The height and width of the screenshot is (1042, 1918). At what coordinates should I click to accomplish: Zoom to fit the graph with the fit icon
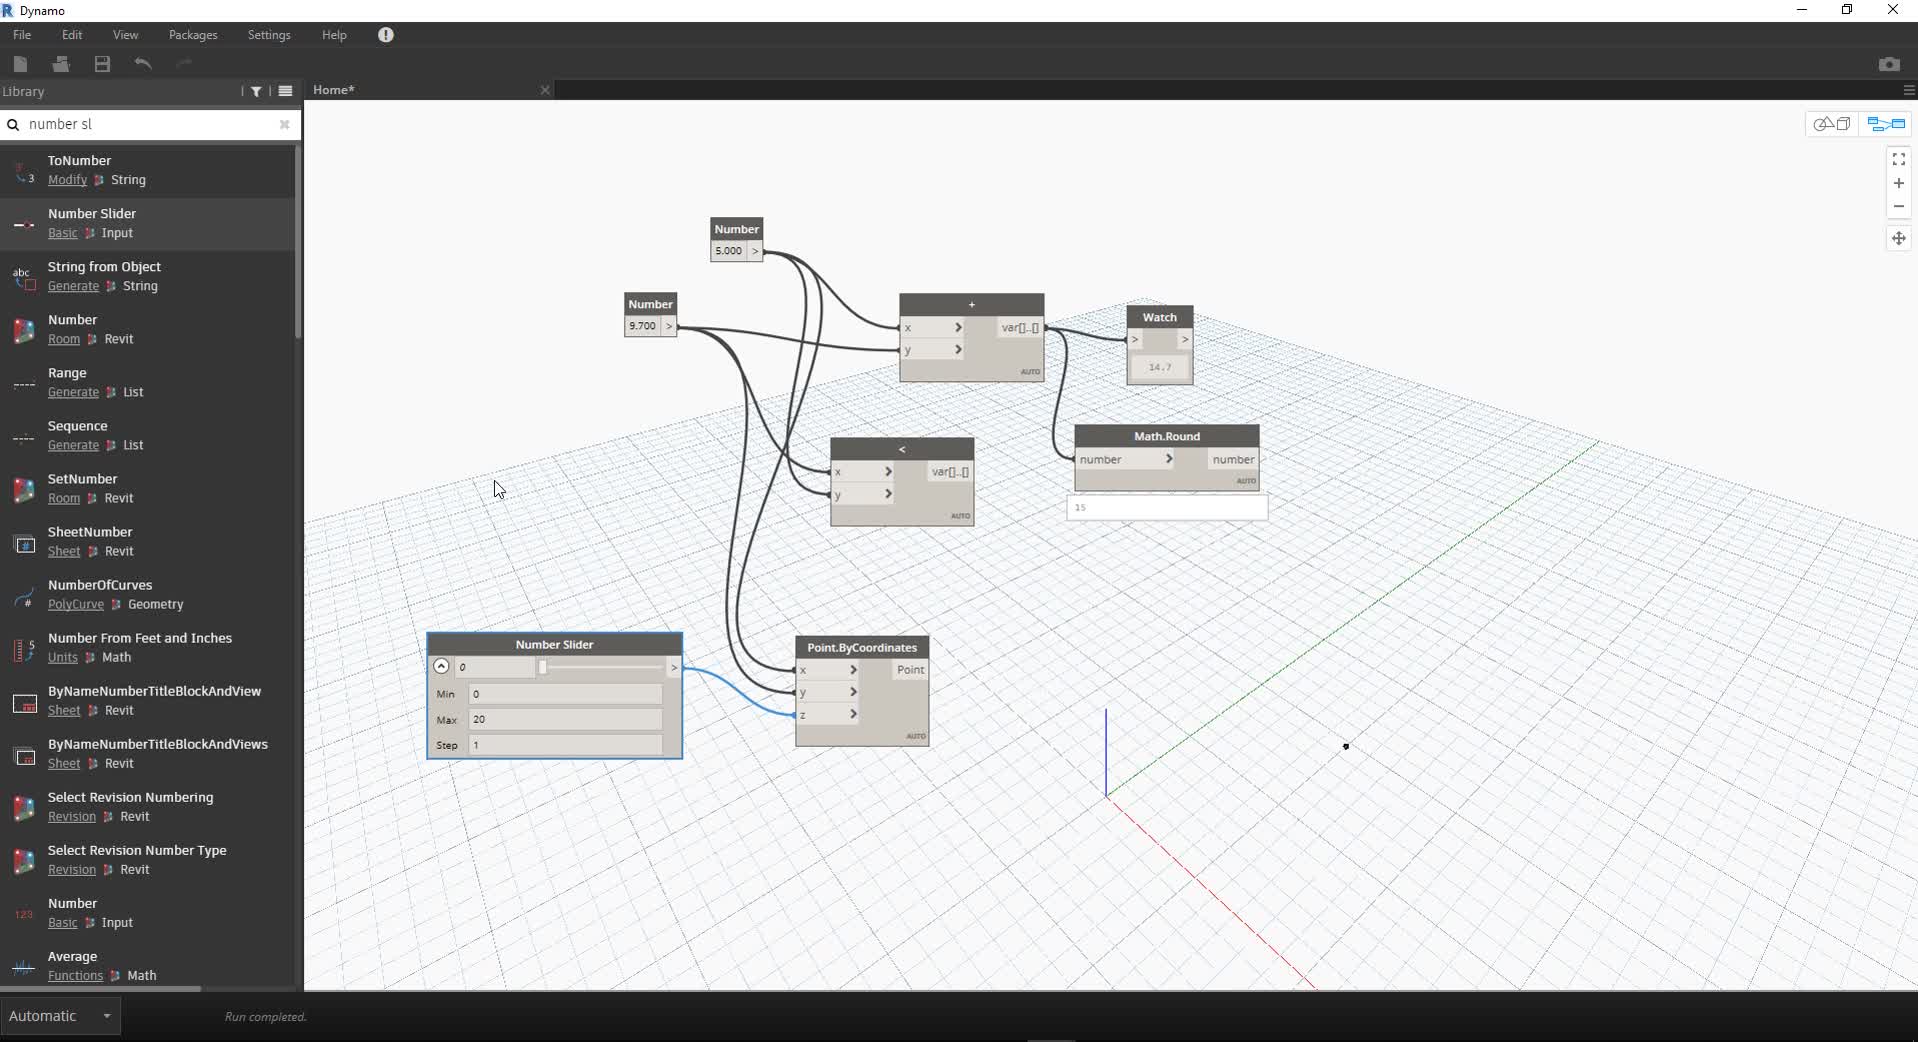point(1899,158)
